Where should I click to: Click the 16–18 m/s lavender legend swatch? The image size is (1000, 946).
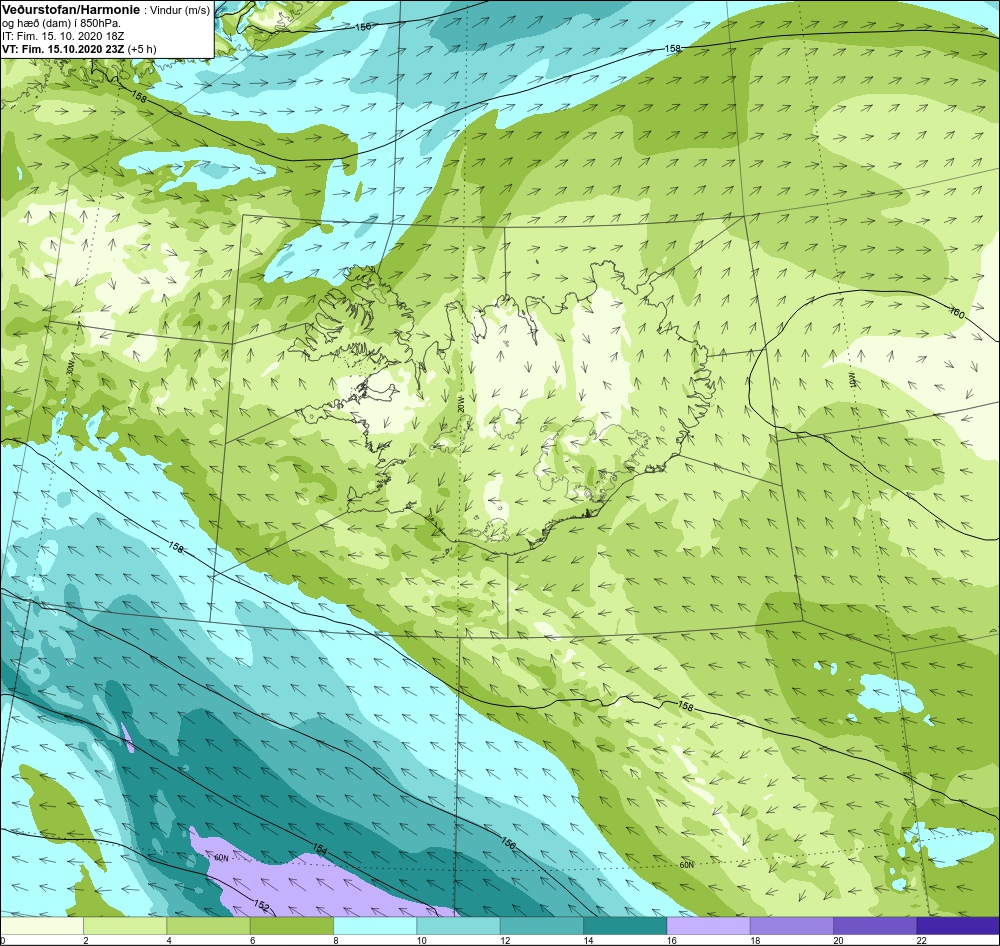pos(708,926)
